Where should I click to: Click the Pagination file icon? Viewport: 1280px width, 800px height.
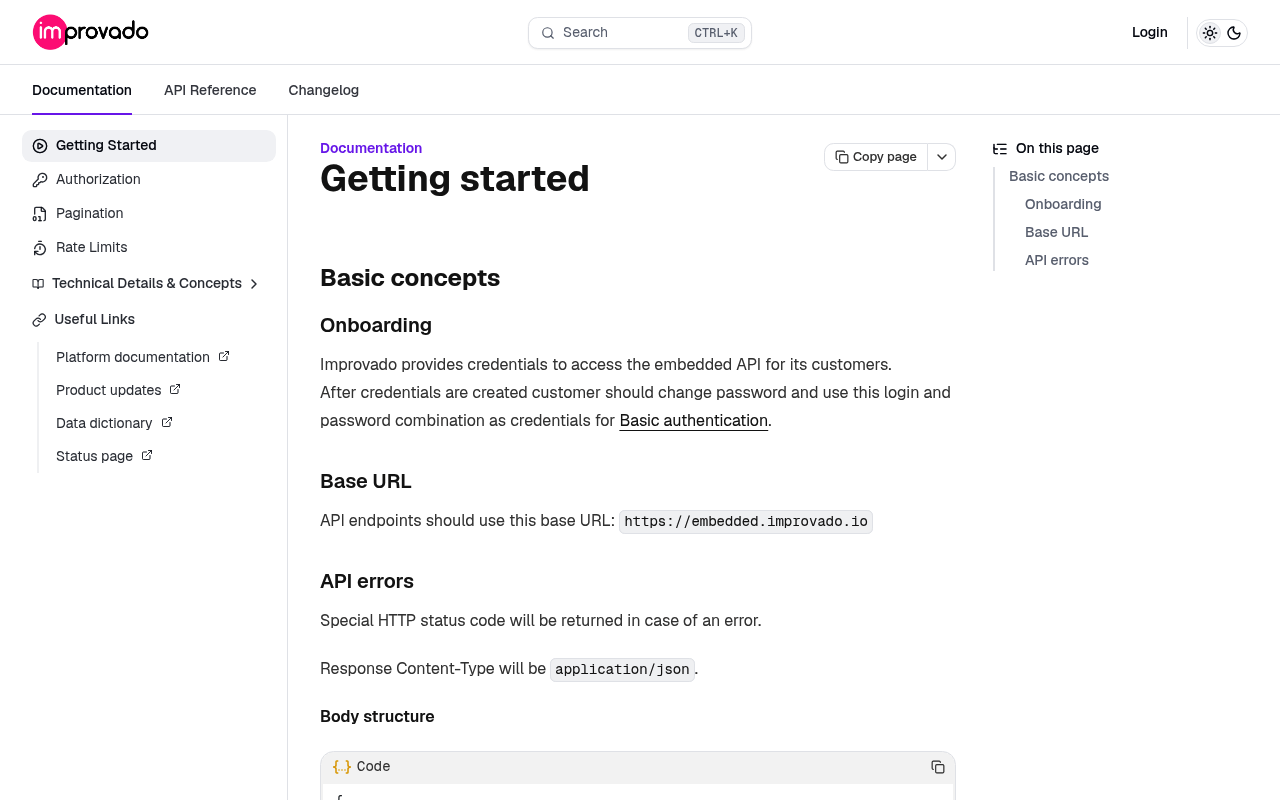(40, 214)
